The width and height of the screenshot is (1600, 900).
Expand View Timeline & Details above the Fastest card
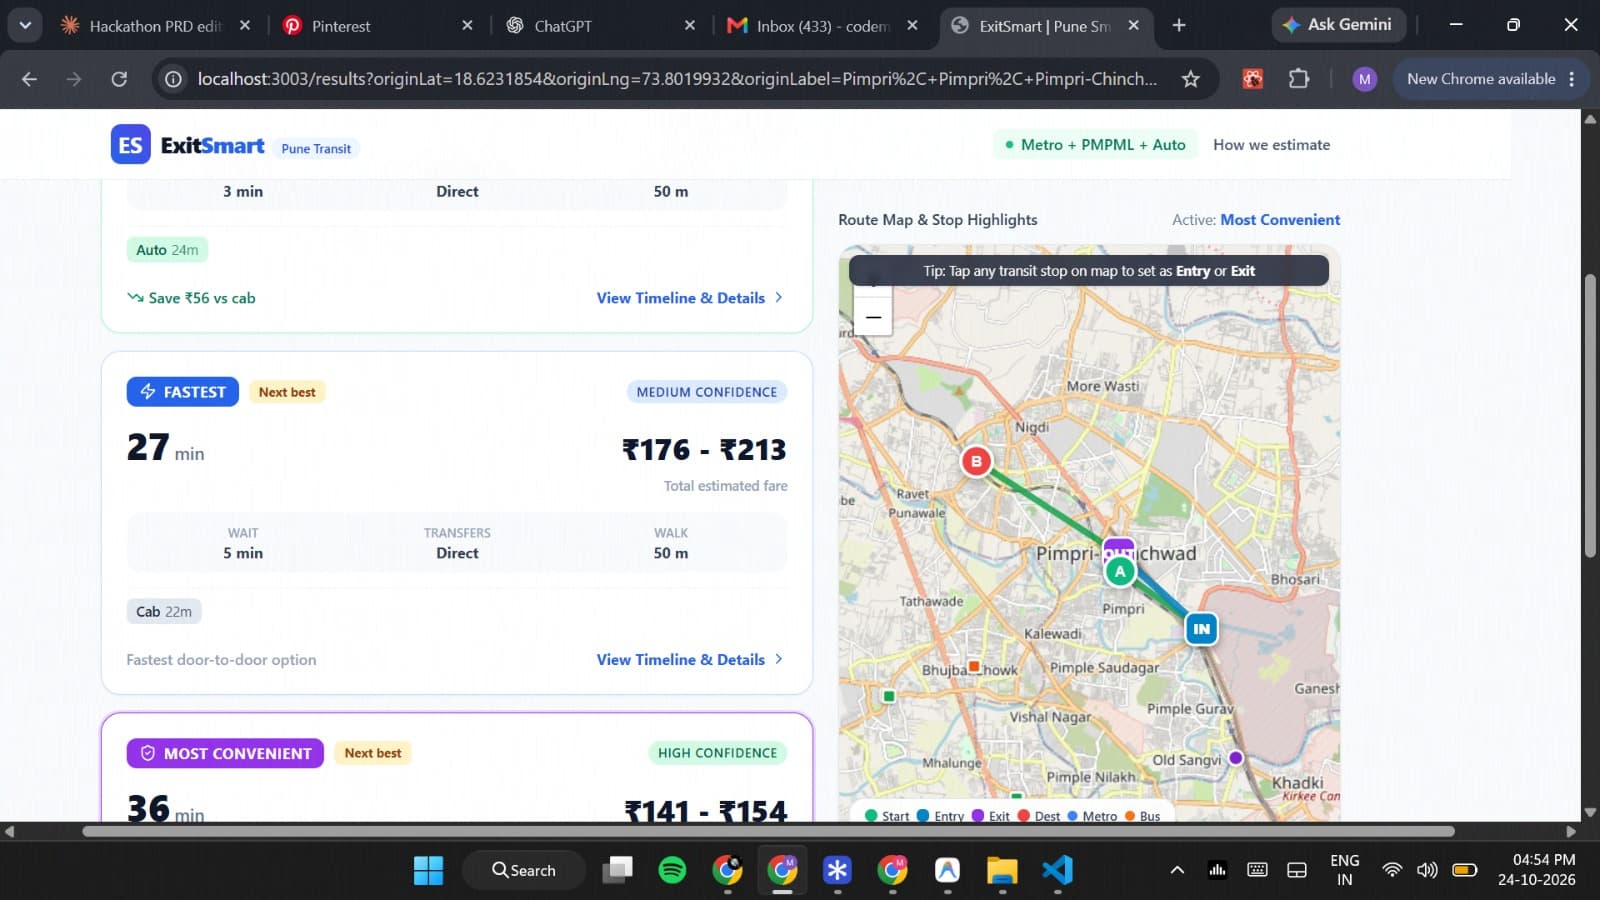click(689, 298)
